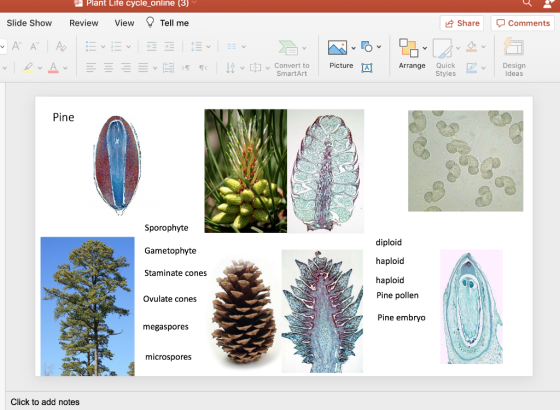Viewport: 560px width, 410px height.
Task: Switch to the Review tab
Action: [x=84, y=23]
